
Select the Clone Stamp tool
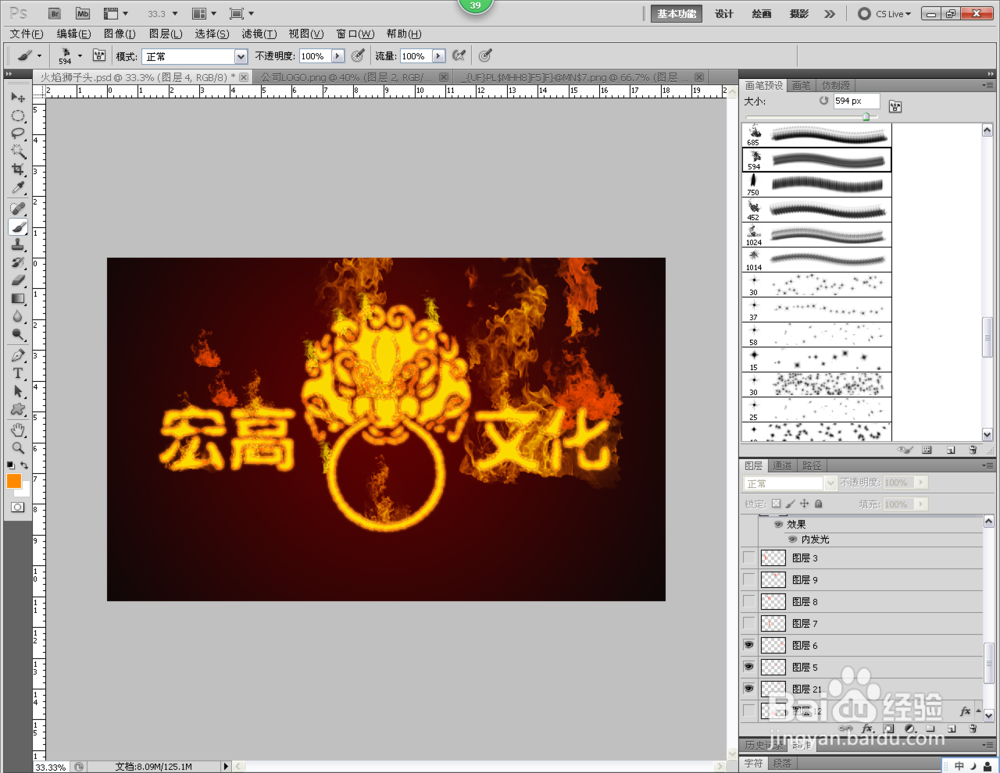point(17,245)
